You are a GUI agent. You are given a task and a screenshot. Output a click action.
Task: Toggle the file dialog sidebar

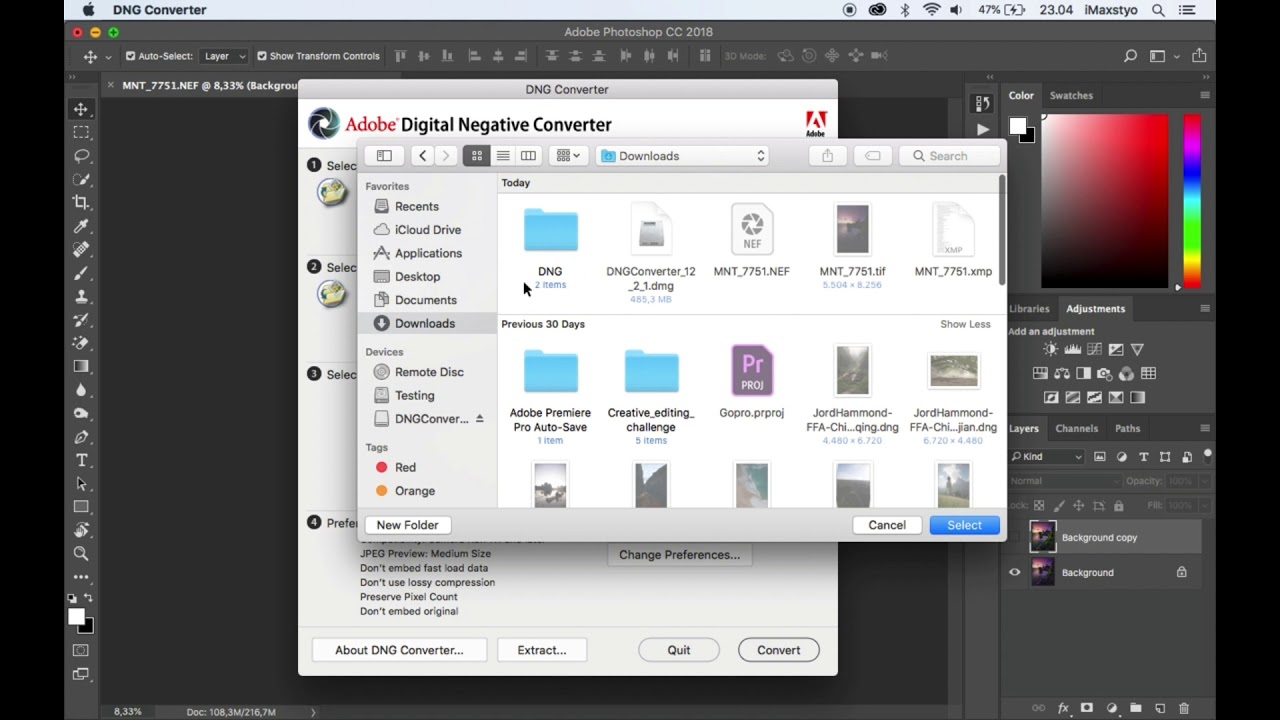pyautogui.click(x=384, y=156)
